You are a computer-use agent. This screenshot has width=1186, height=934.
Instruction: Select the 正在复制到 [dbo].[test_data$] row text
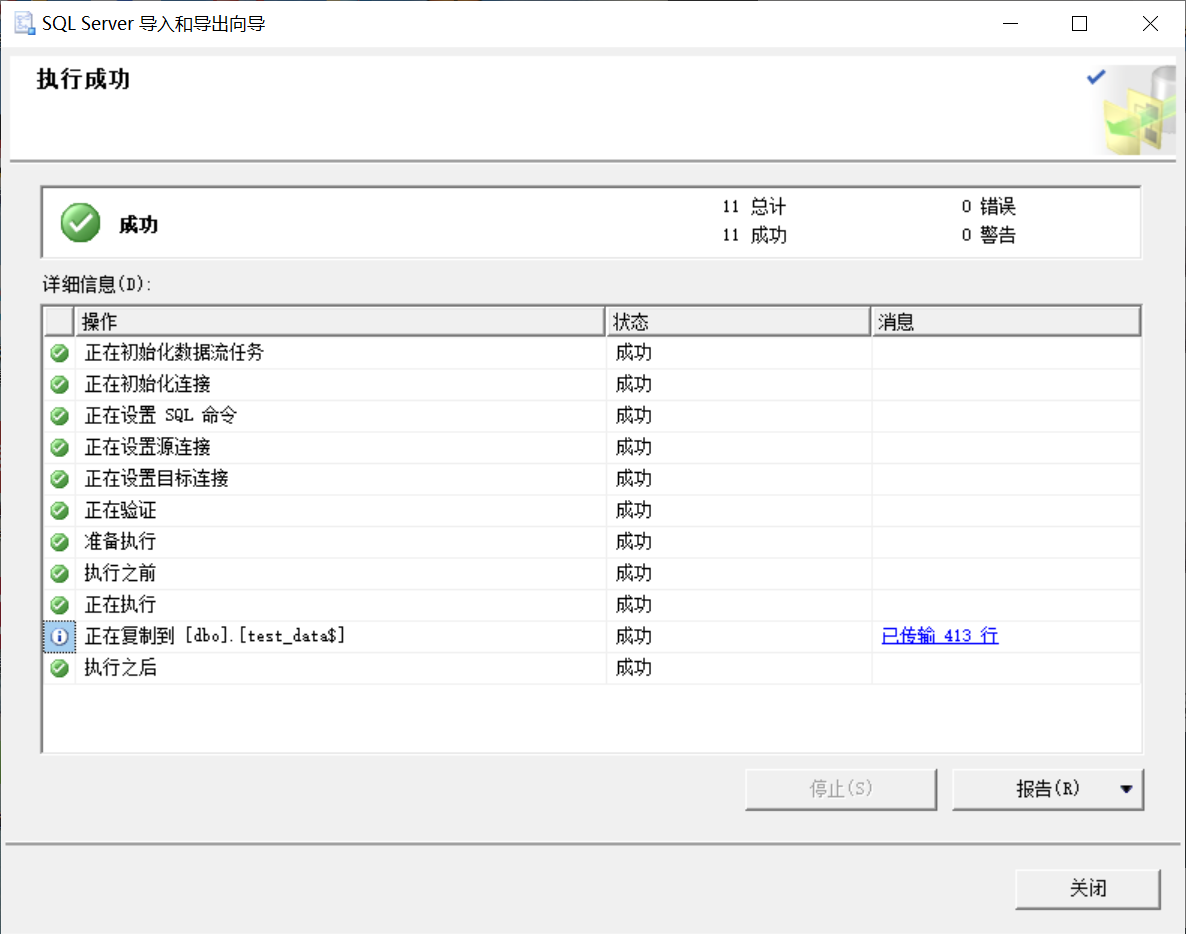coord(215,636)
